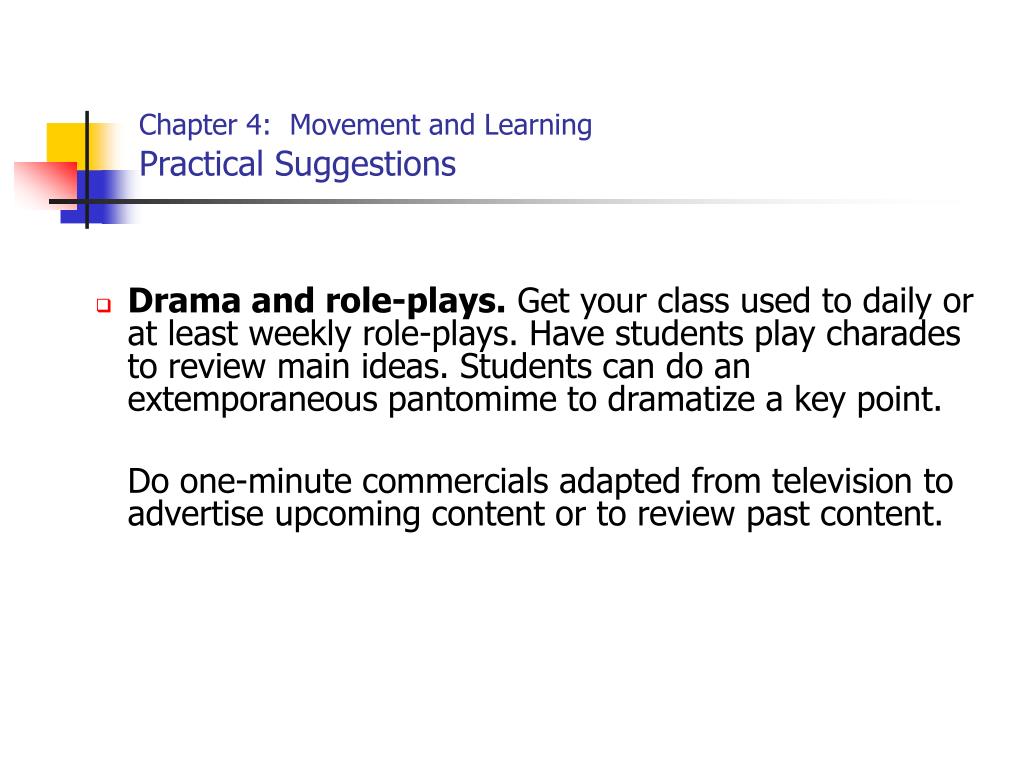Click the word 'Learning' in chapter heading
Viewport: 1024px width, 768px height.
click(538, 125)
